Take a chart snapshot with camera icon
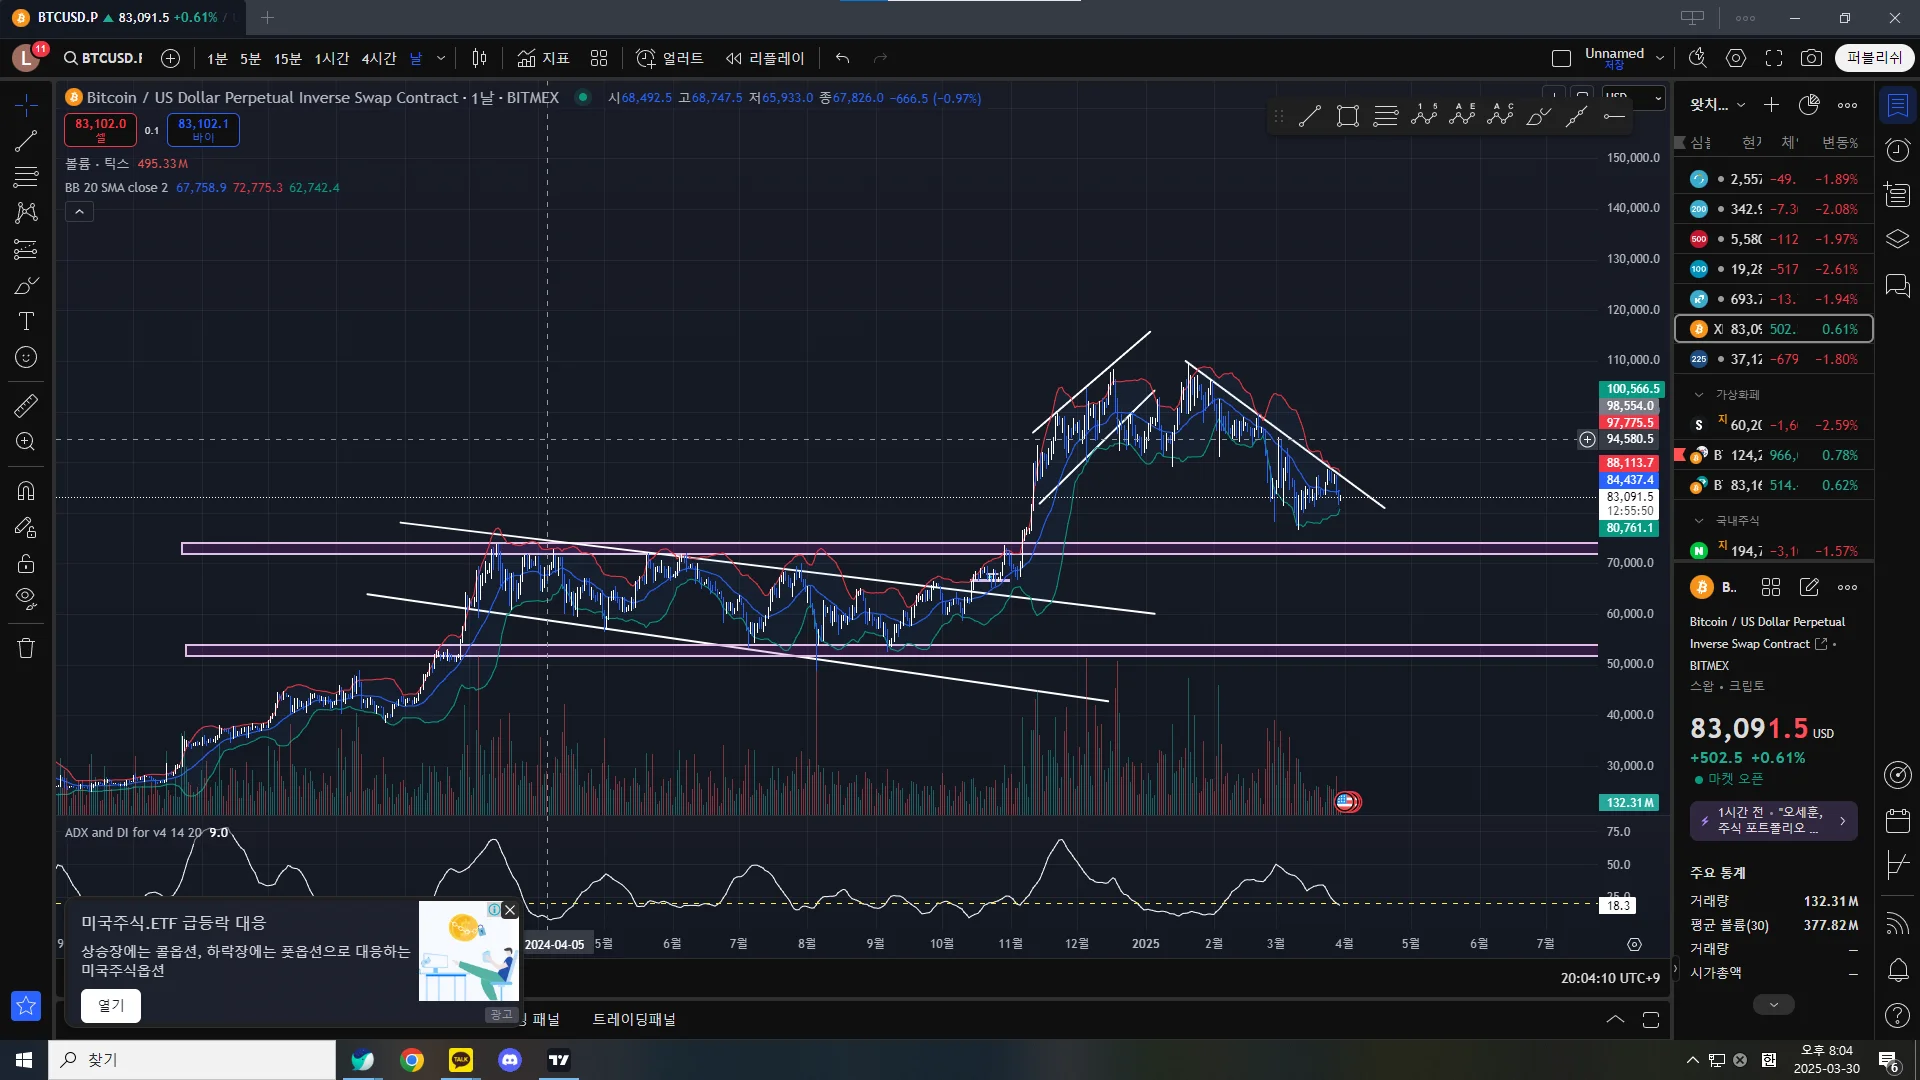Screen dimensions: 1920x1080 point(1811,58)
